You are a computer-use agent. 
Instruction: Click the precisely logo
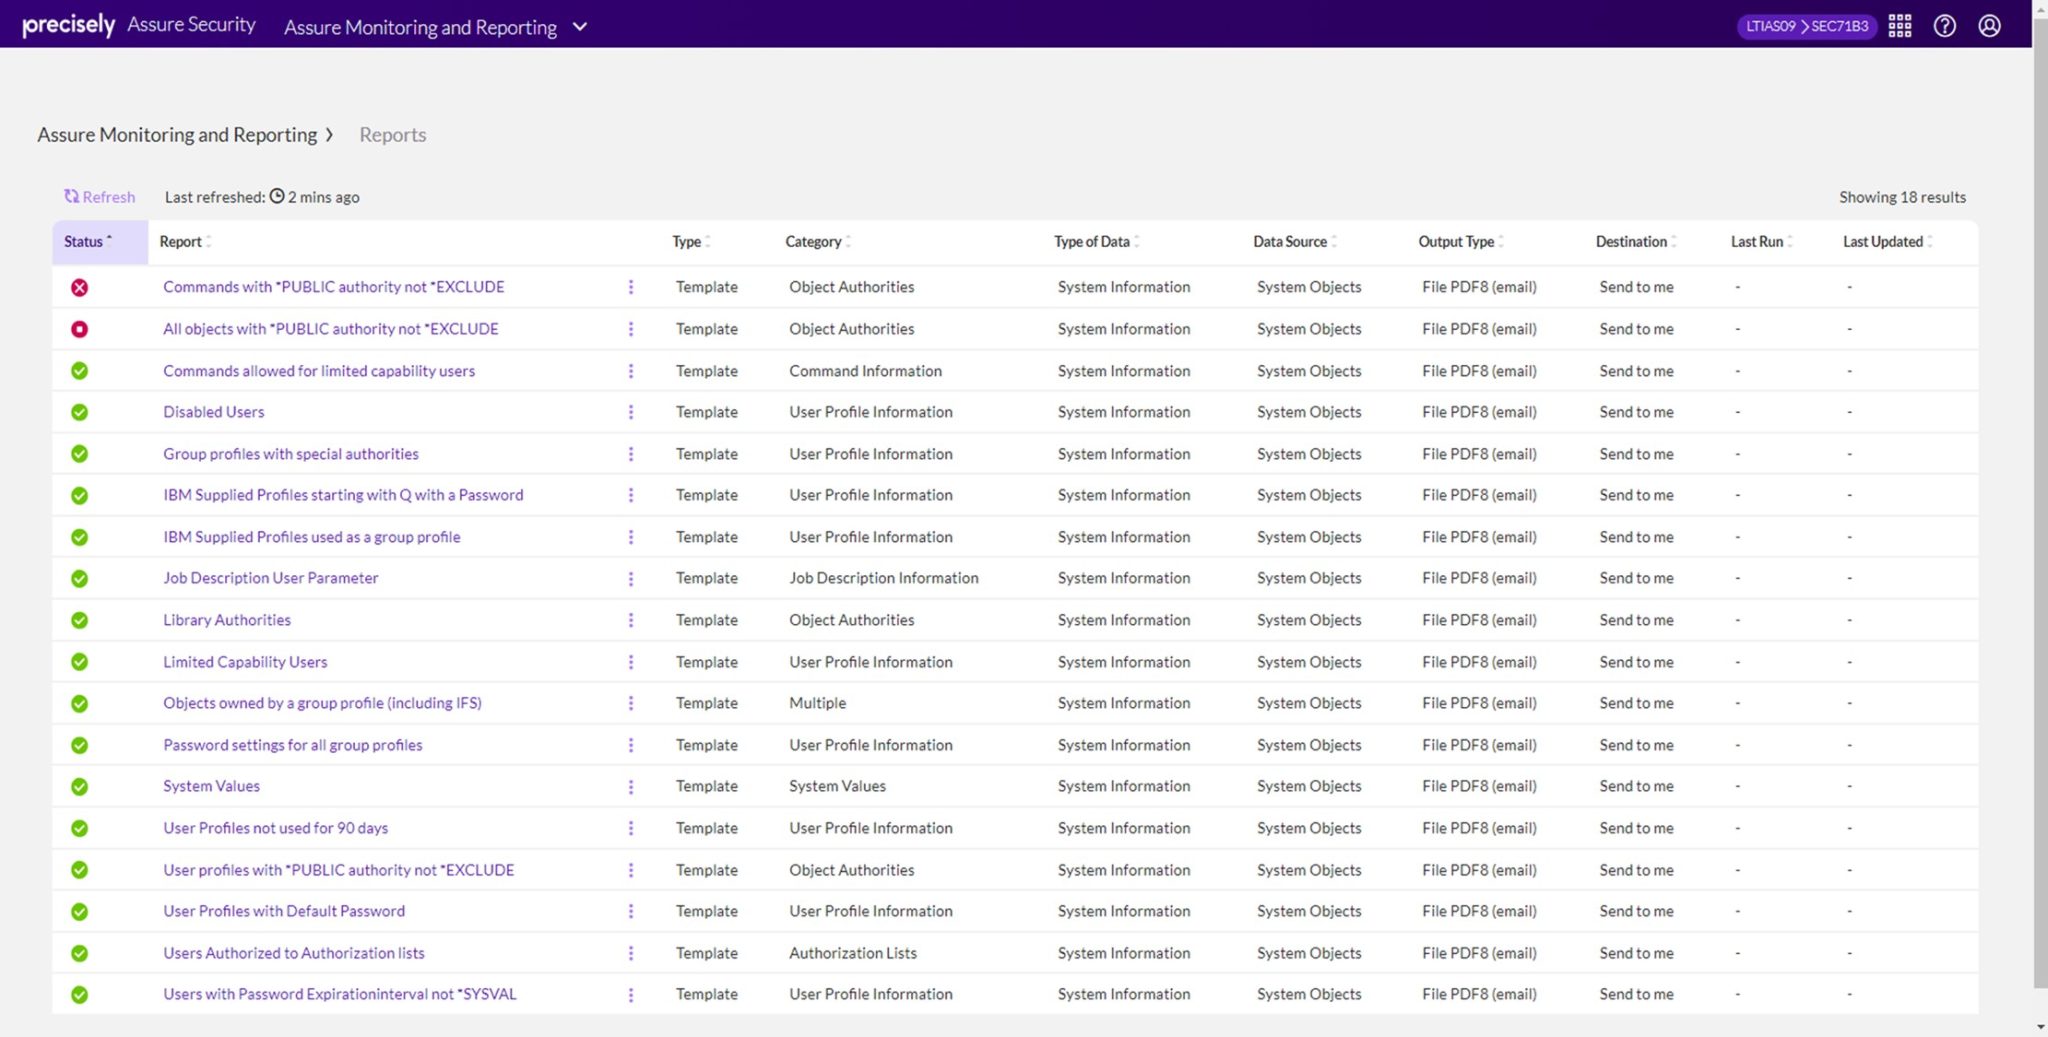[x=67, y=24]
